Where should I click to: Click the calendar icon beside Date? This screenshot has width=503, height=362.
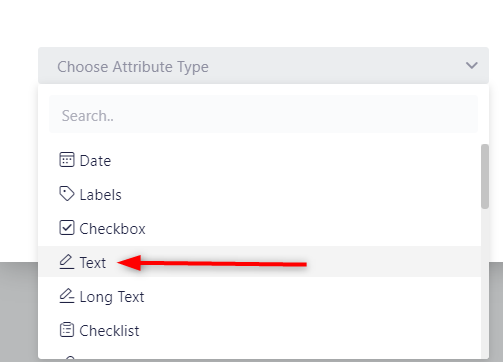click(x=67, y=160)
